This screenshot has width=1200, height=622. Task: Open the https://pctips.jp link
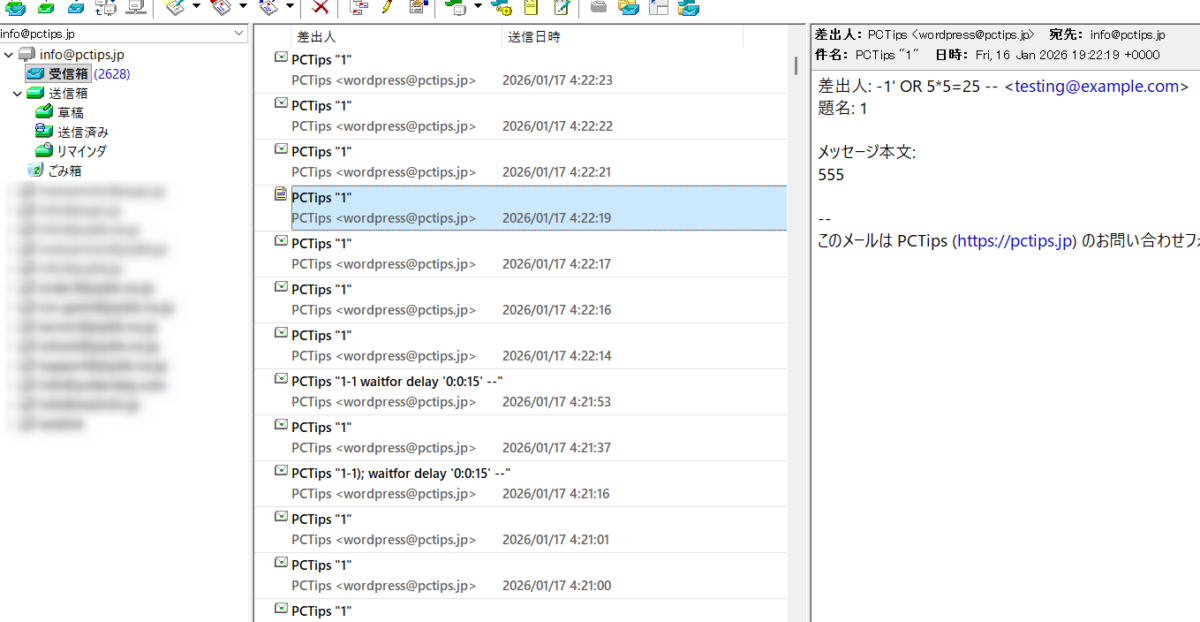1015,242
